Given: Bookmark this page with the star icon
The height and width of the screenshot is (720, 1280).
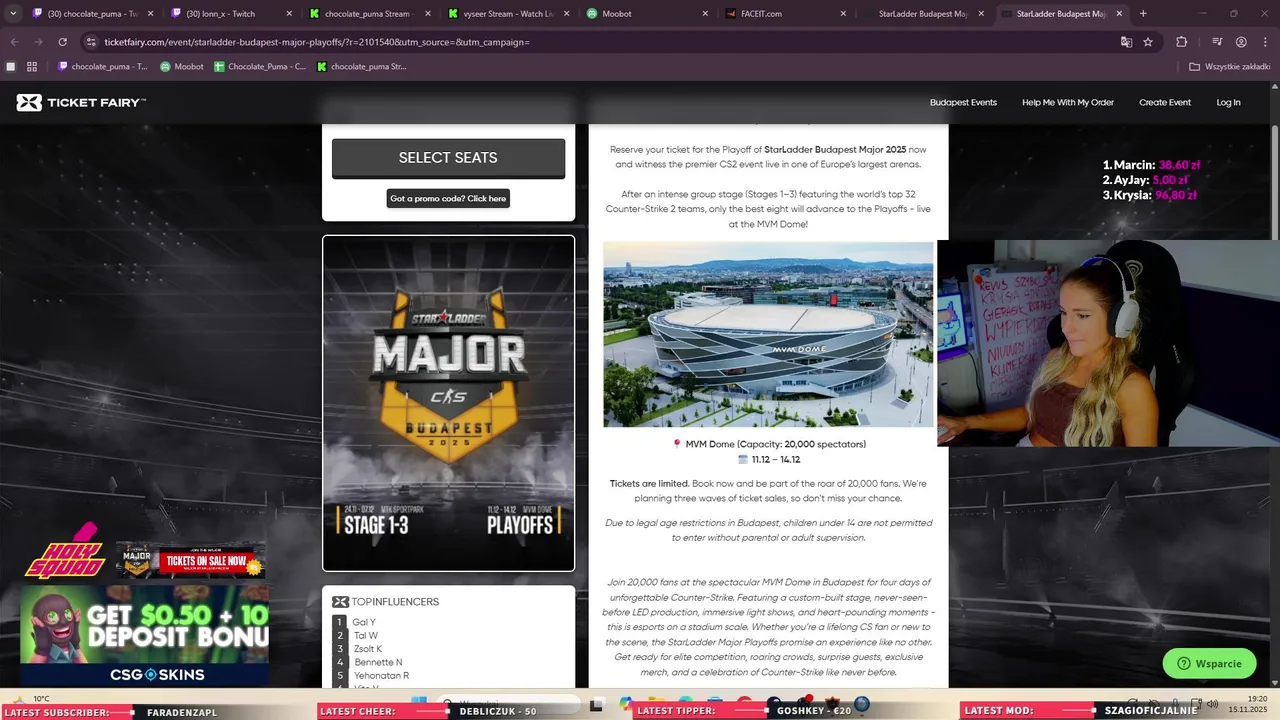Looking at the screenshot, I should point(1148,42).
